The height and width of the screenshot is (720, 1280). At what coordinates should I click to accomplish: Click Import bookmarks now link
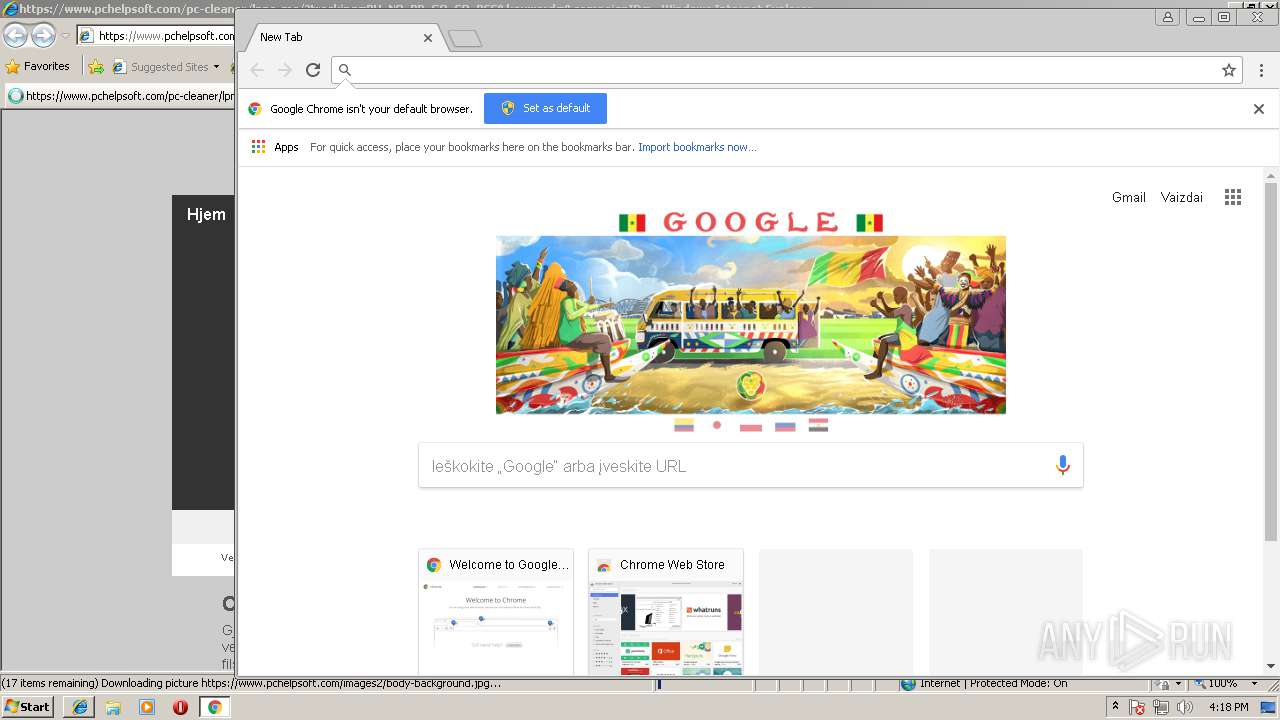(x=697, y=147)
